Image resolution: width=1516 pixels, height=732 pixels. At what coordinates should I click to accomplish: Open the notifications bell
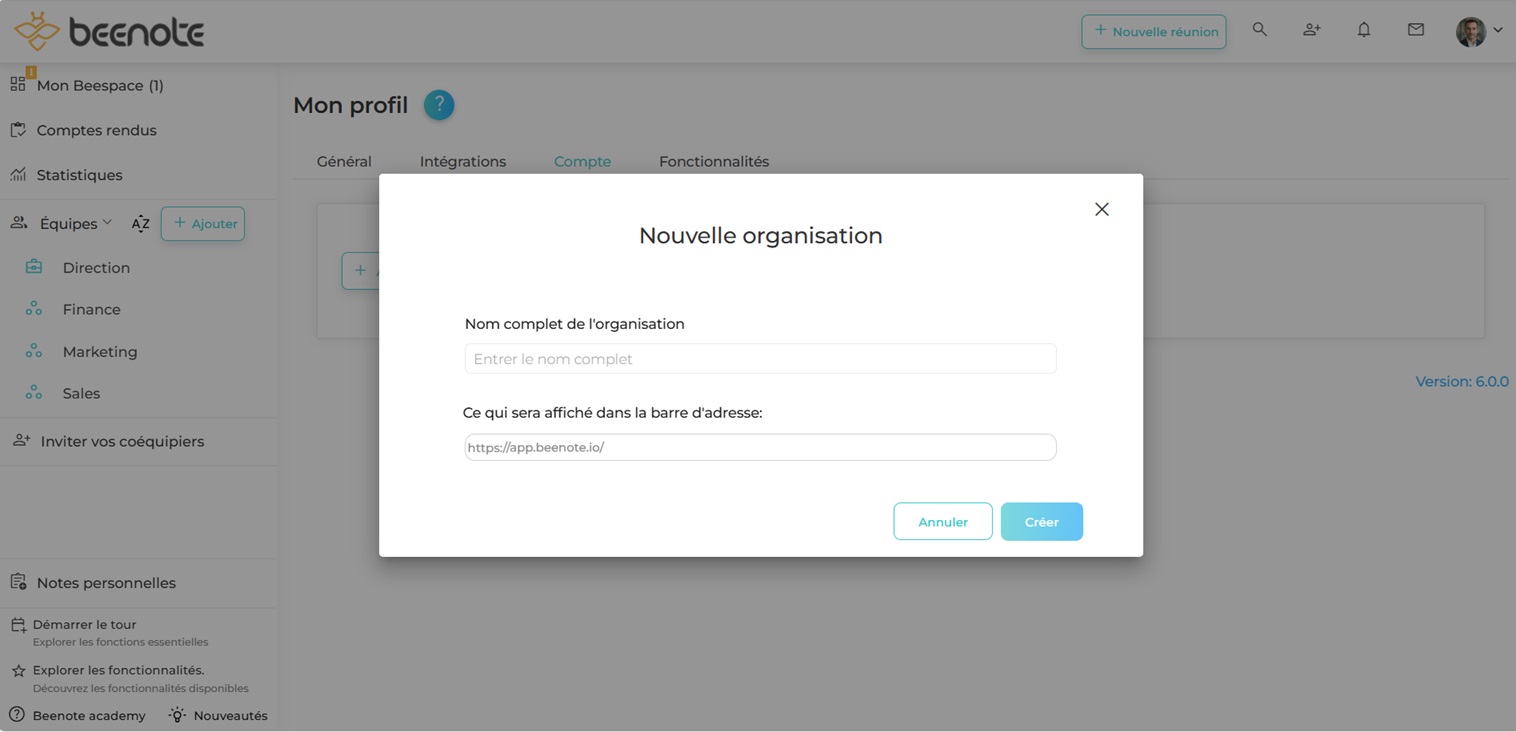[1364, 30]
